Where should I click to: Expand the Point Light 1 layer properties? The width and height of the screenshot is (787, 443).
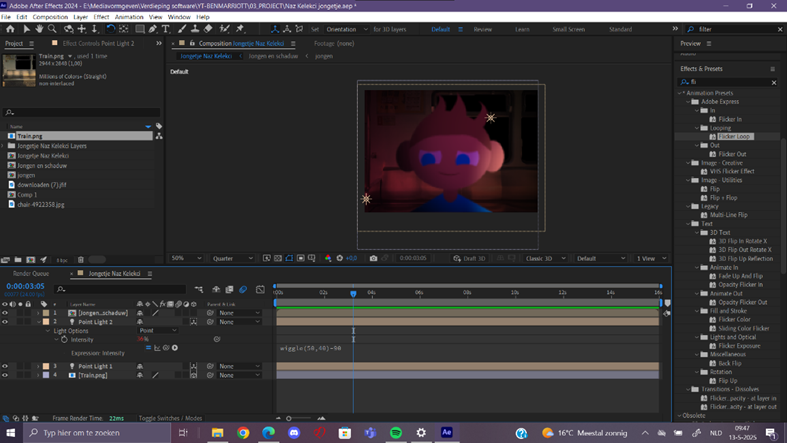(x=37, y=367)
